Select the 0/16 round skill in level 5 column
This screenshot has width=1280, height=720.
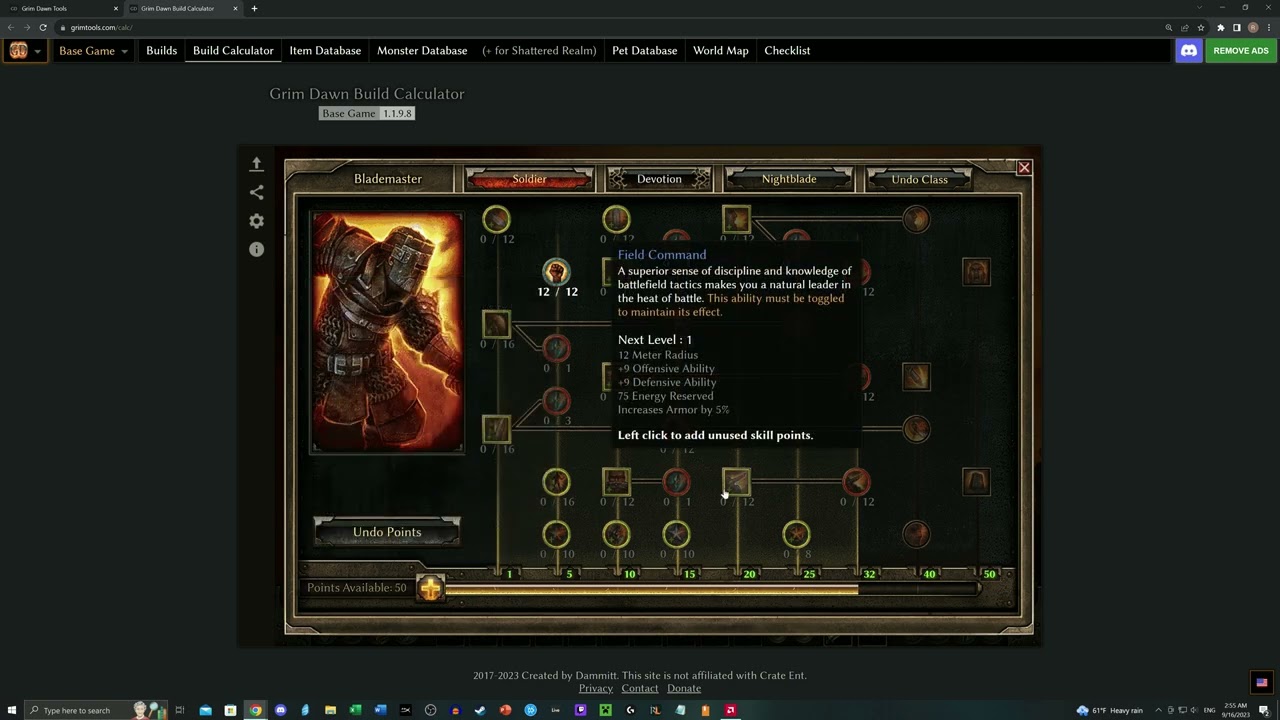[x=556, y=482]
